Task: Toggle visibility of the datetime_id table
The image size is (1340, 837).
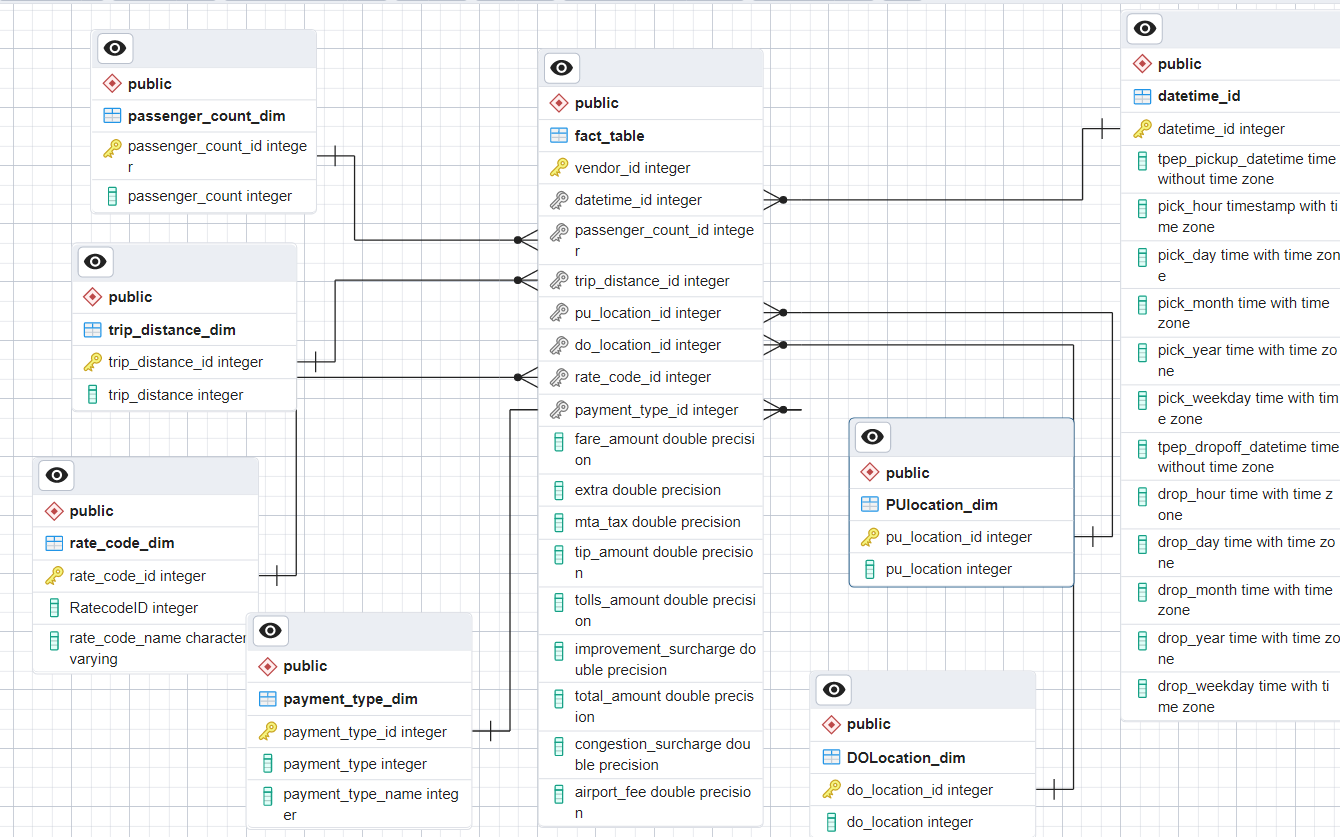Action: (1144, 28)
